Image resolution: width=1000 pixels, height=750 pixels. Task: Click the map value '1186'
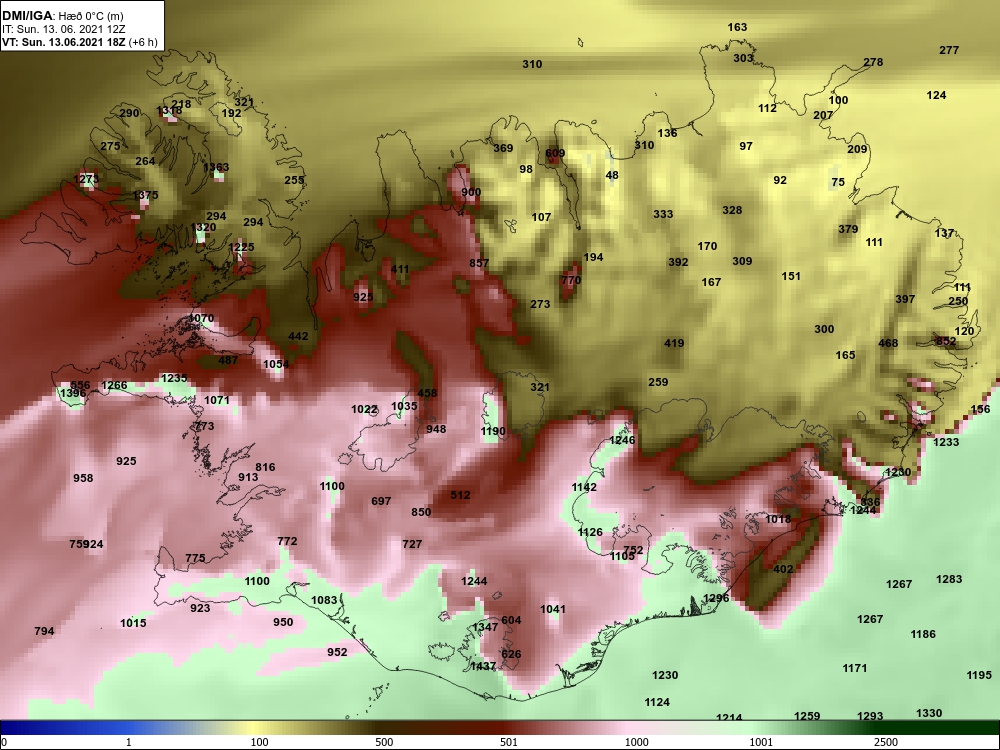[x=923, y=634]
